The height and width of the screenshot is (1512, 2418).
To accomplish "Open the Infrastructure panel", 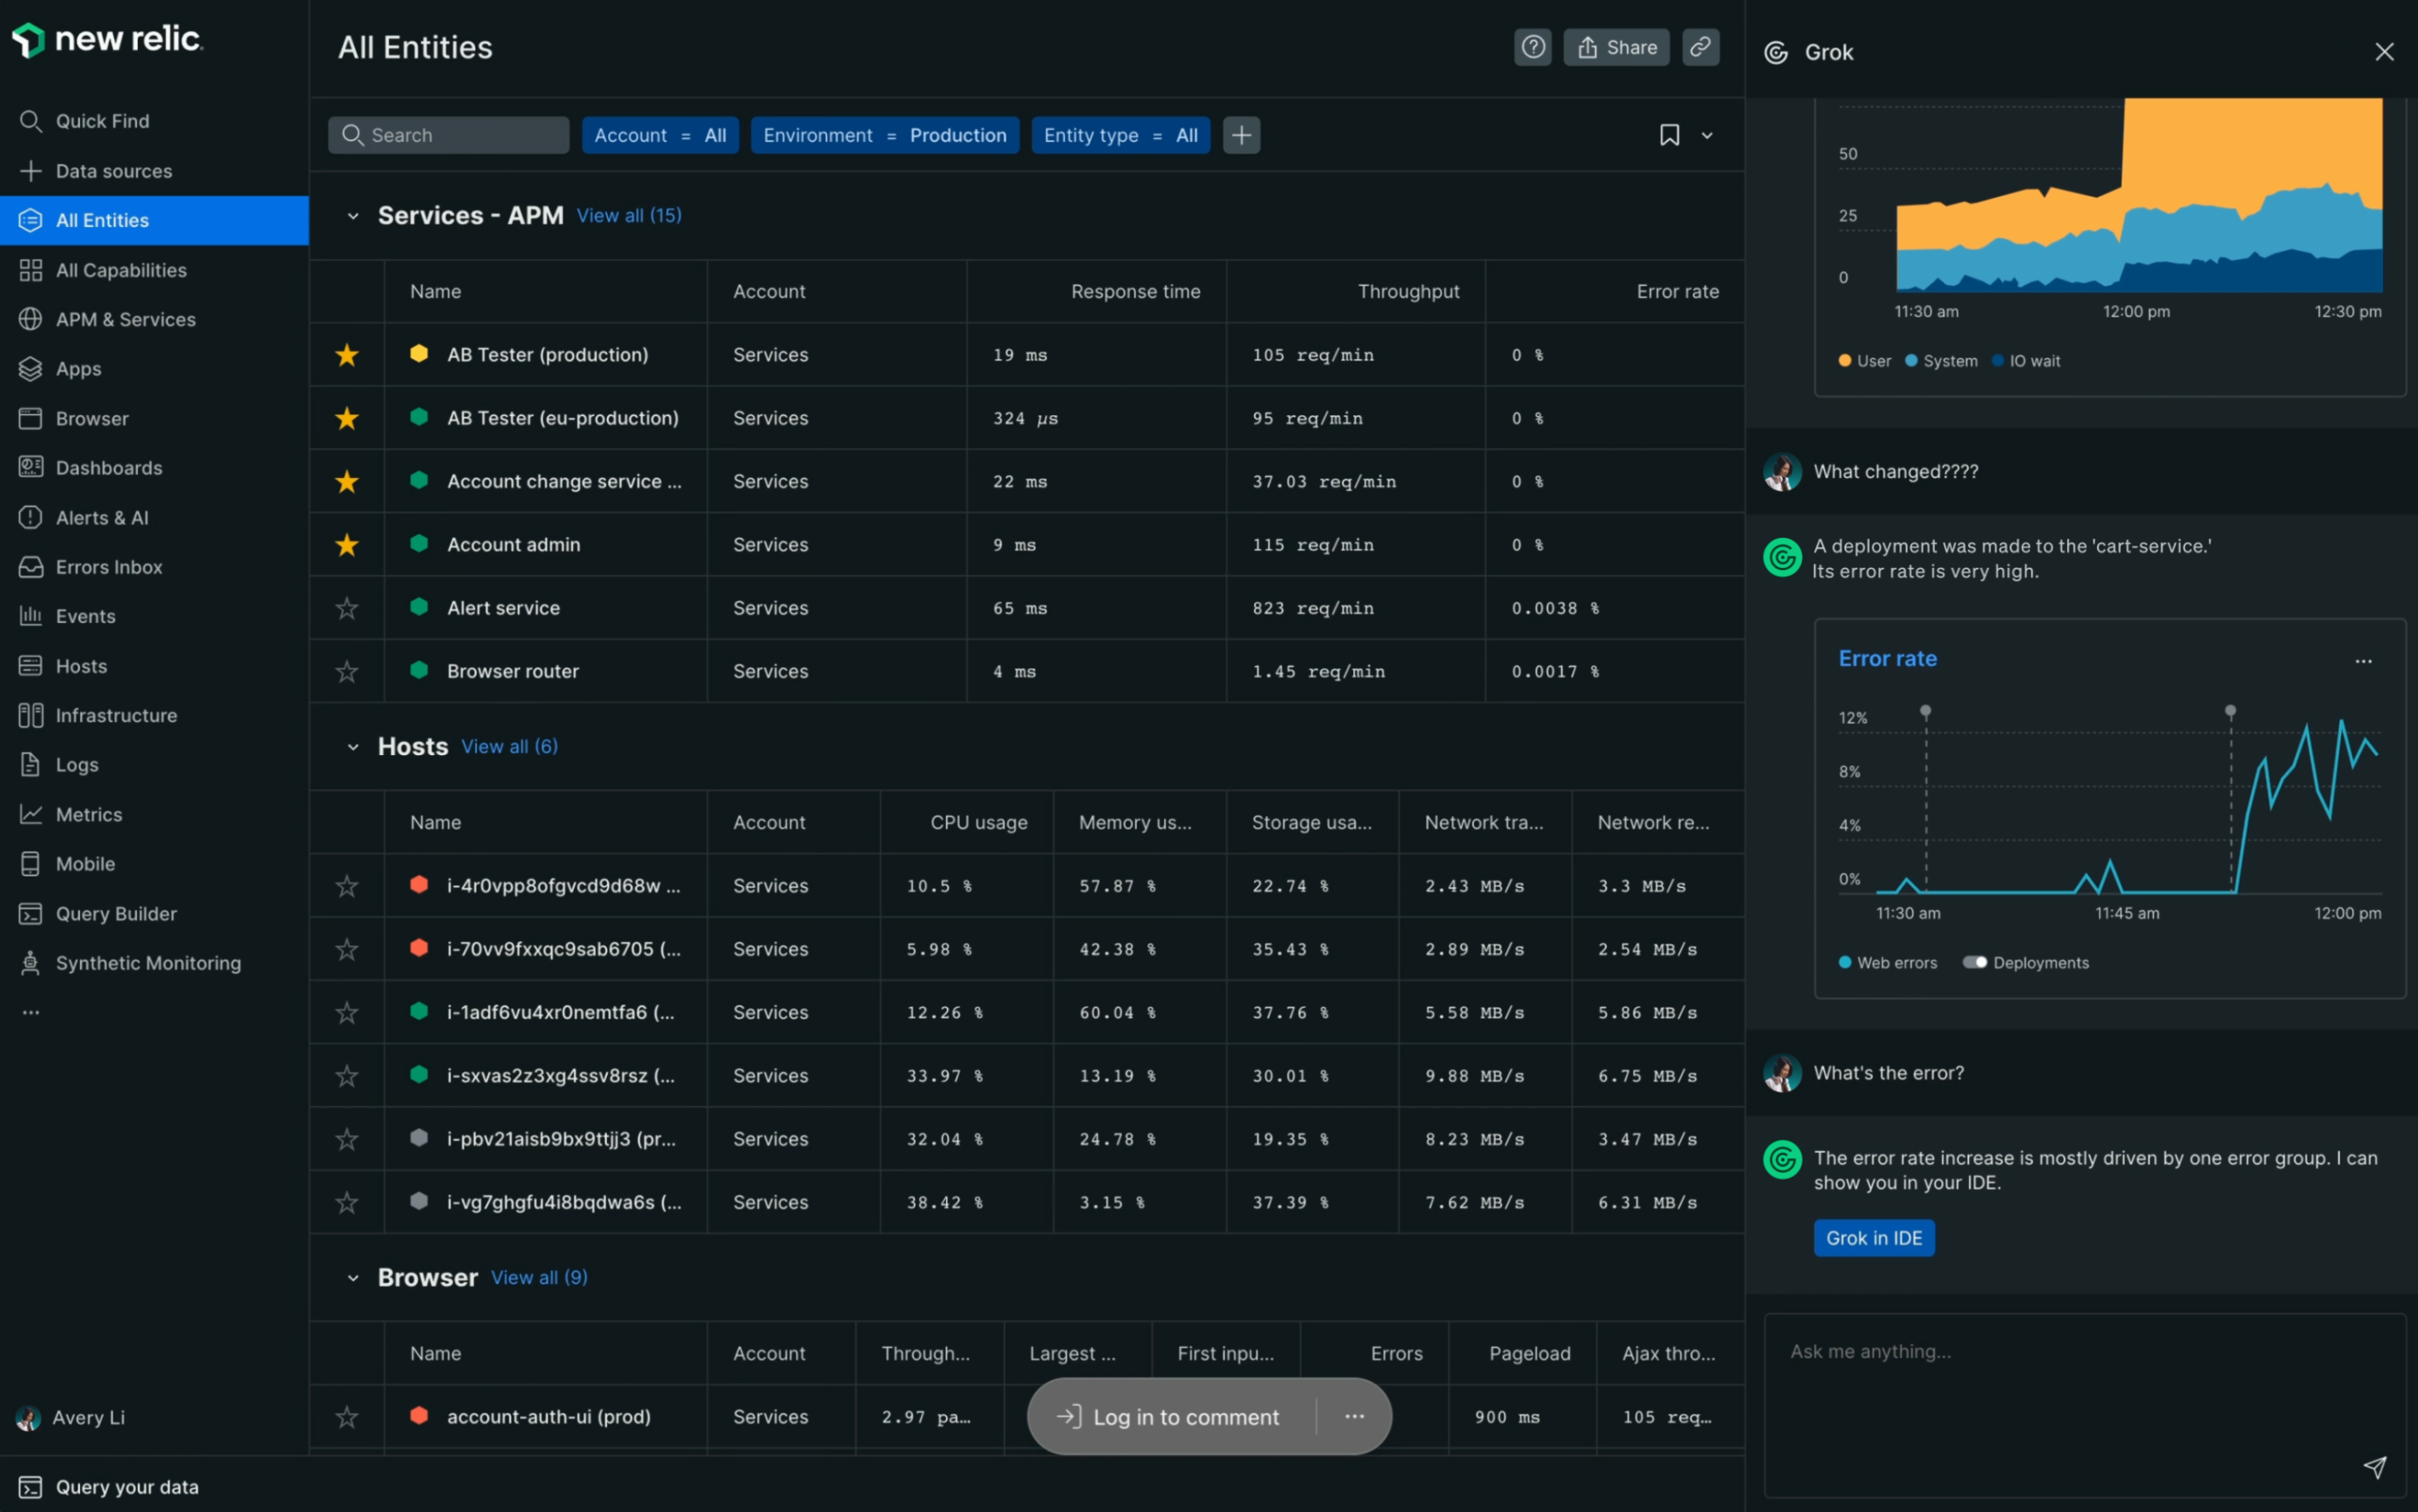I will pos(118,715).
